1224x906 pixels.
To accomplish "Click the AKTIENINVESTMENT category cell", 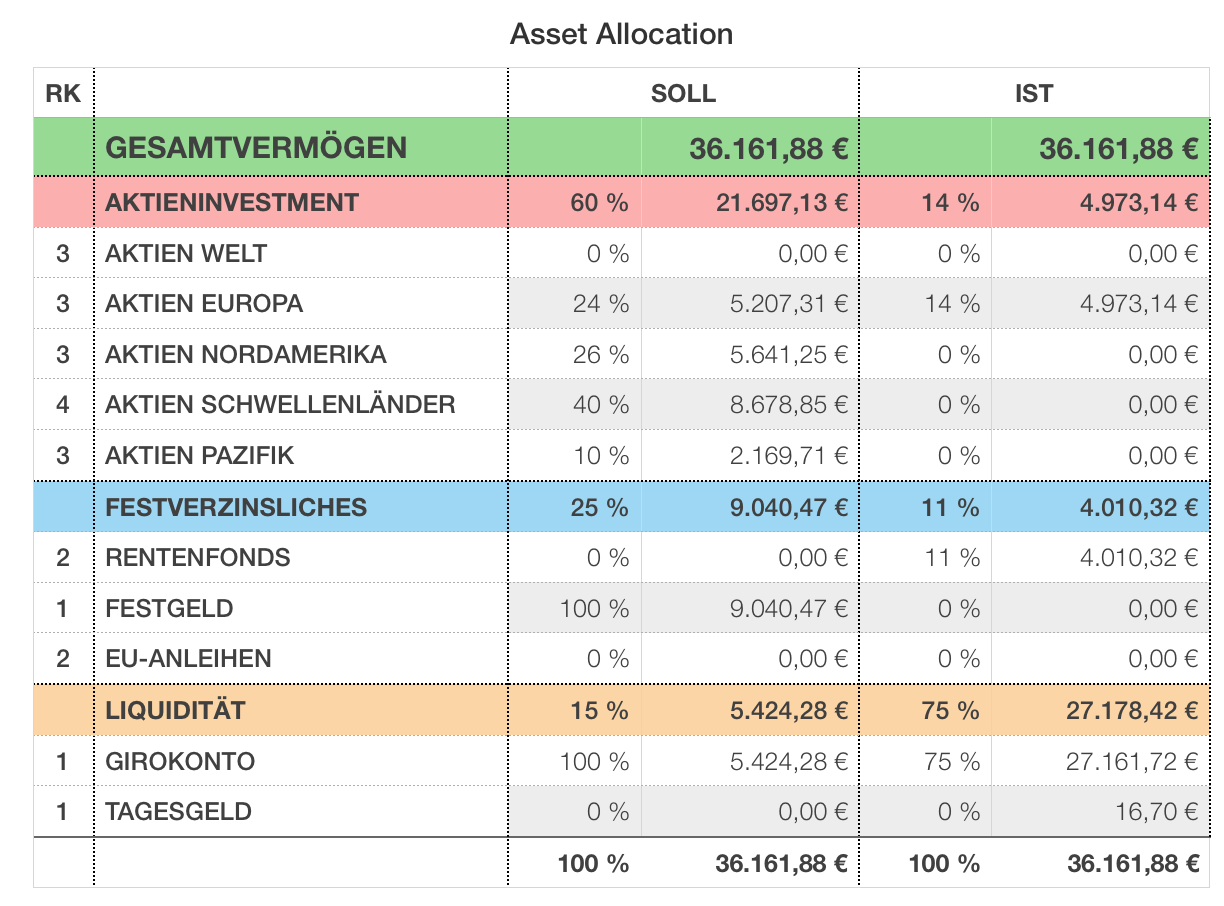I will click(231, 202).
